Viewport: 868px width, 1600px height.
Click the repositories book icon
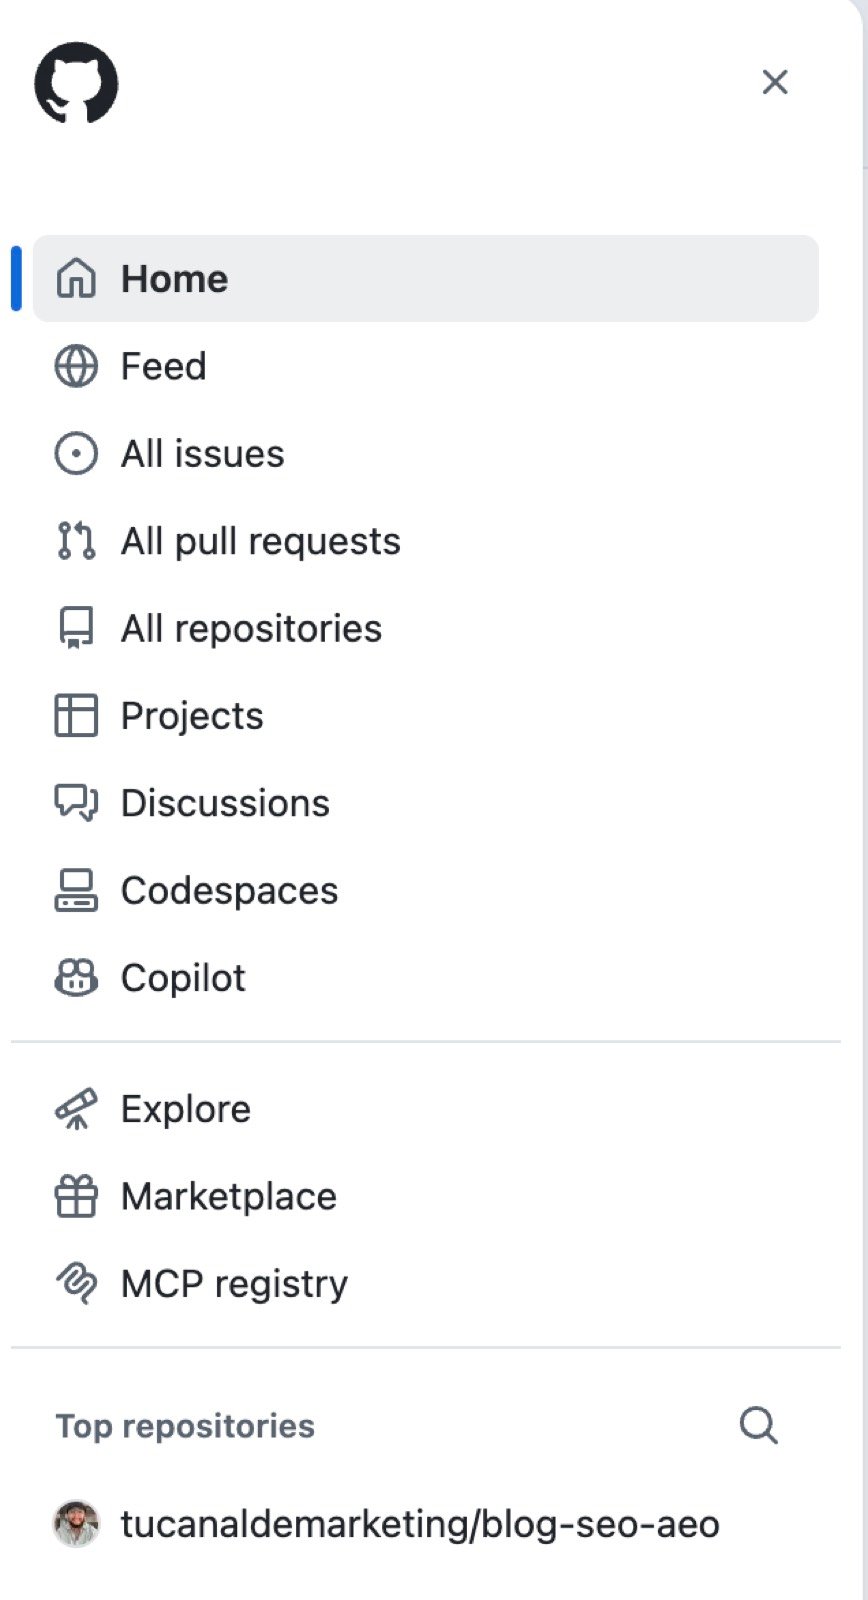point(76,628)
